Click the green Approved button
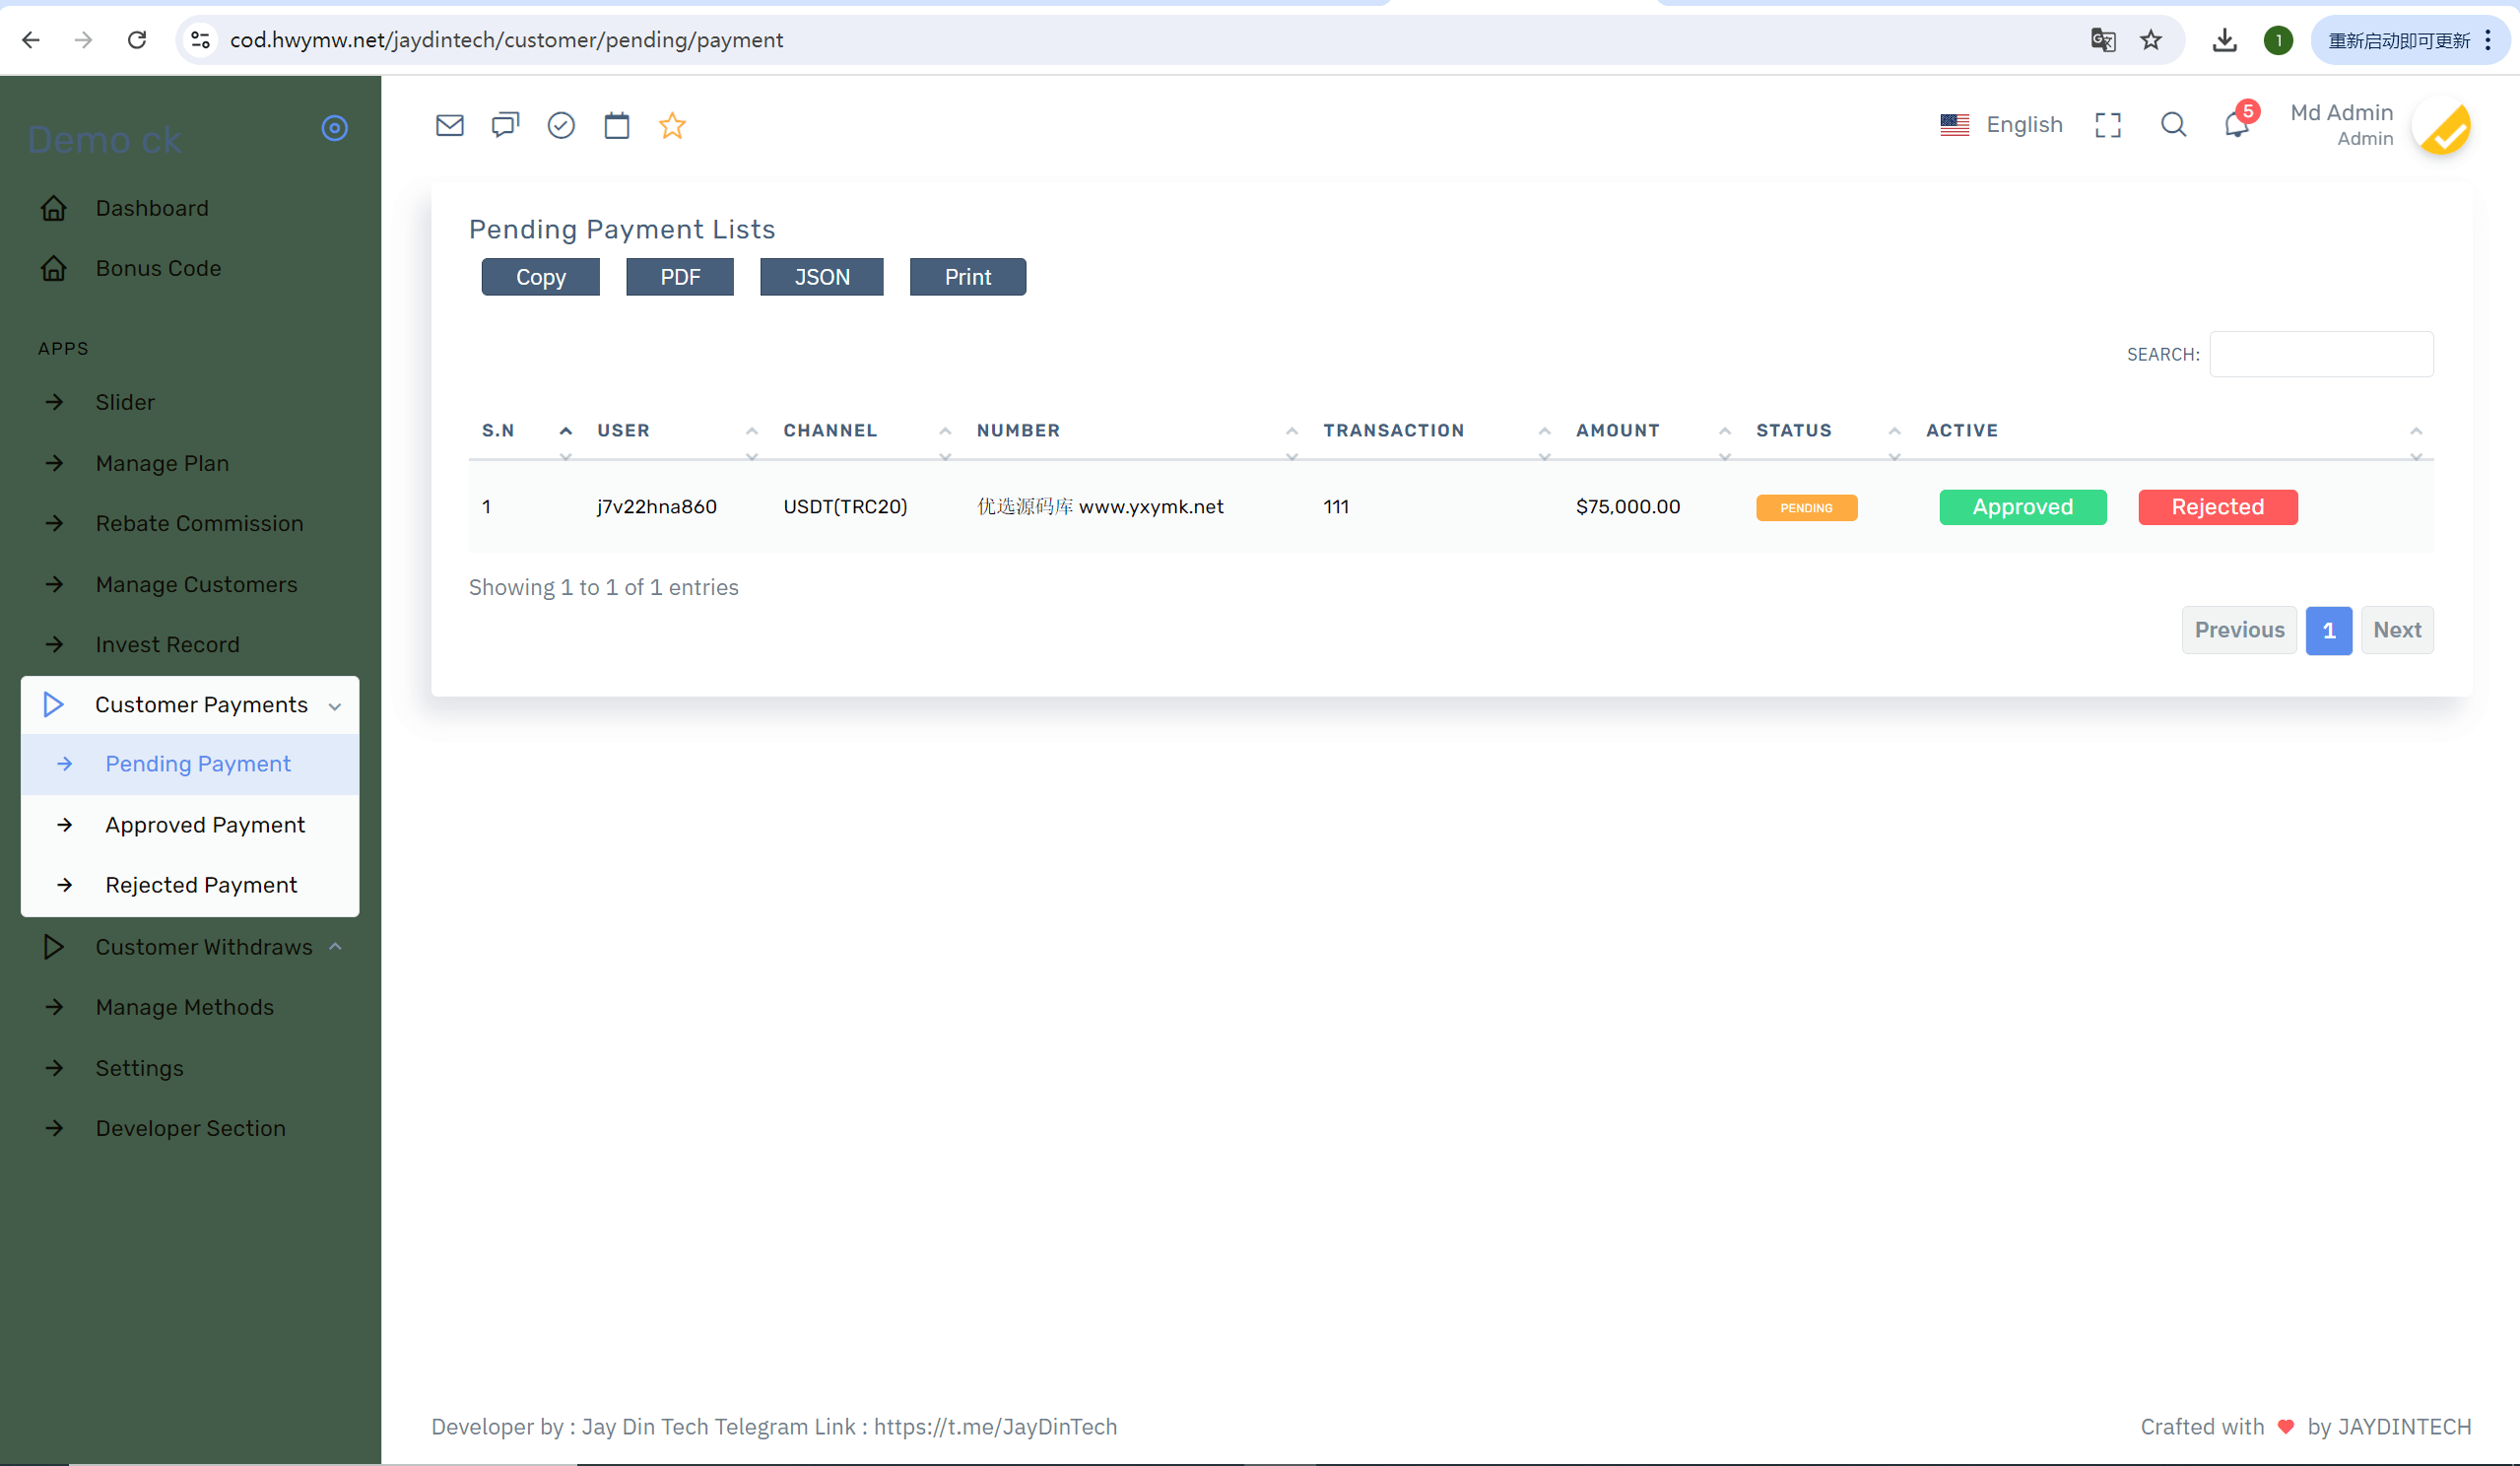Viewport: 2520px width, 1466px height. (x=2022, y=507)
